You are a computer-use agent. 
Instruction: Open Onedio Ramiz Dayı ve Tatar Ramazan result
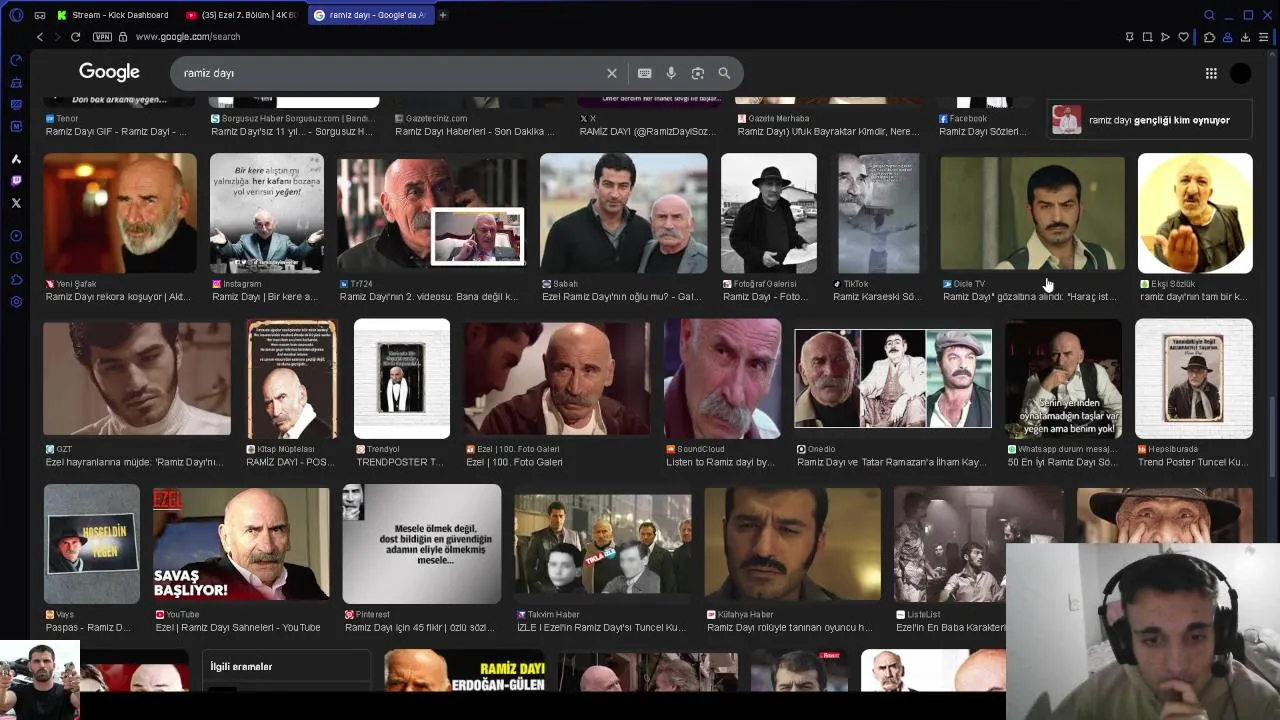pyautogui.click(x=892, y=378)
